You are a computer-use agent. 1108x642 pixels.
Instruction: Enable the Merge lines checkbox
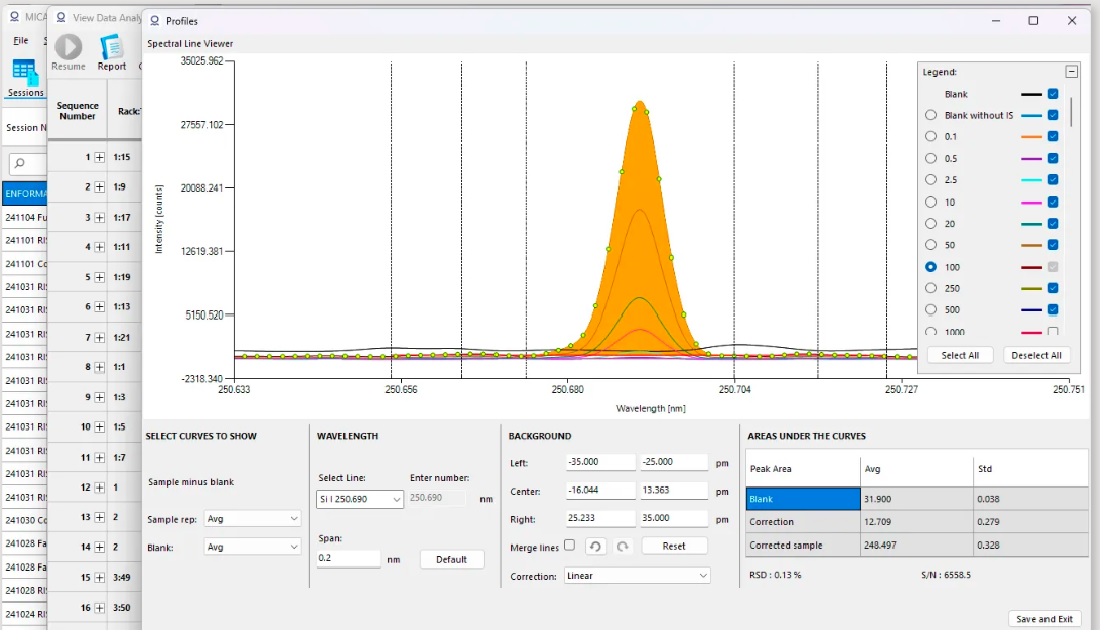(x=569, y=545)
